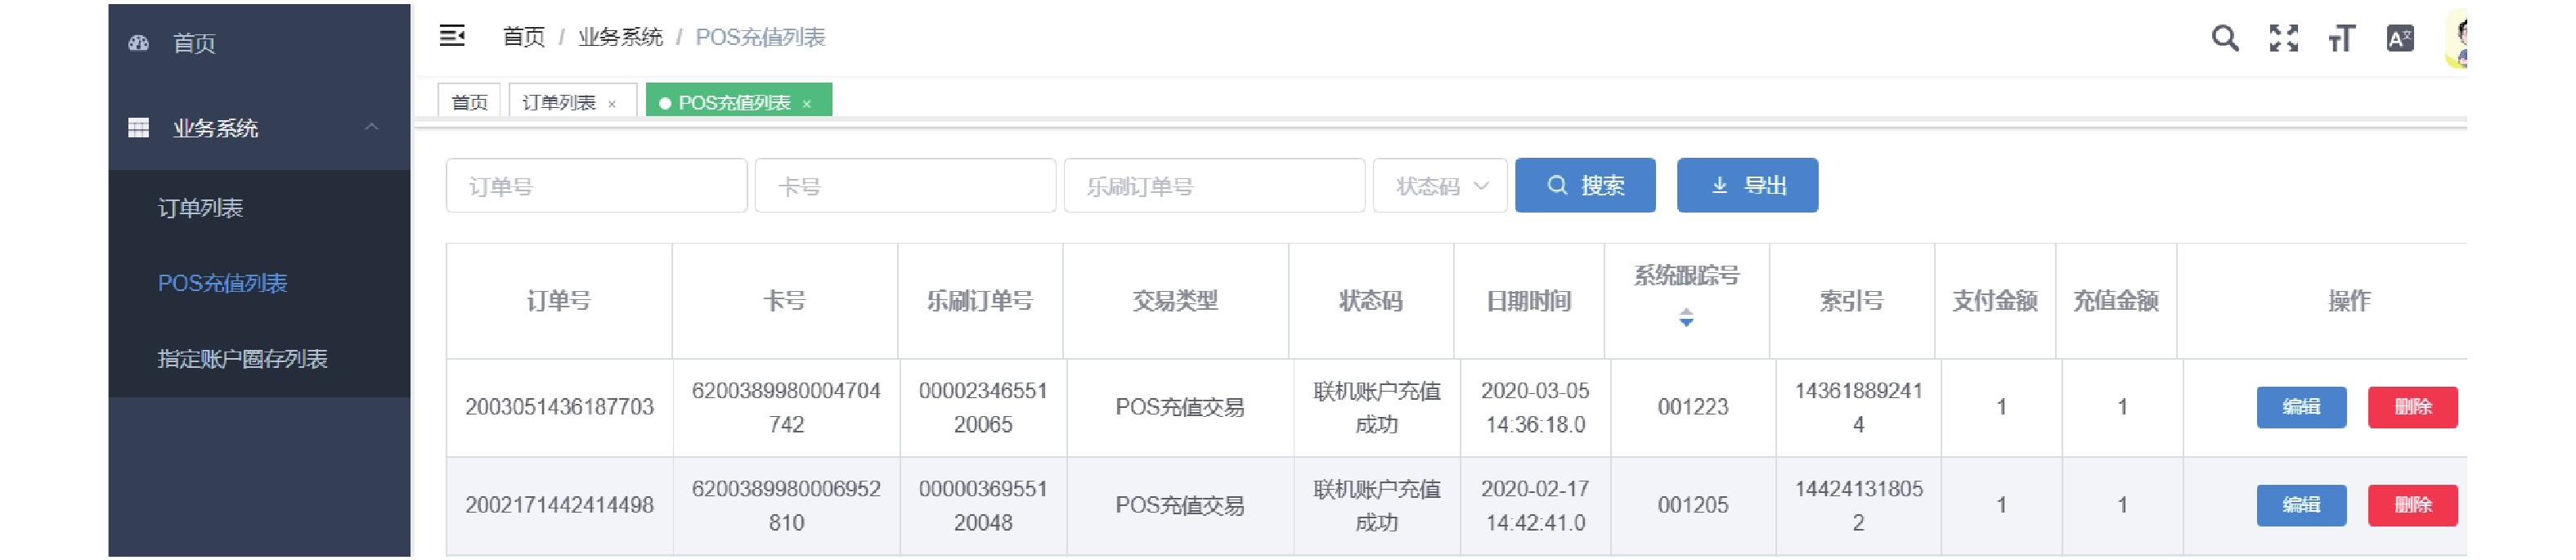Collapse the sidebar with hamburger icon
Screen dimensions: 2576x560
coord(452,37)
